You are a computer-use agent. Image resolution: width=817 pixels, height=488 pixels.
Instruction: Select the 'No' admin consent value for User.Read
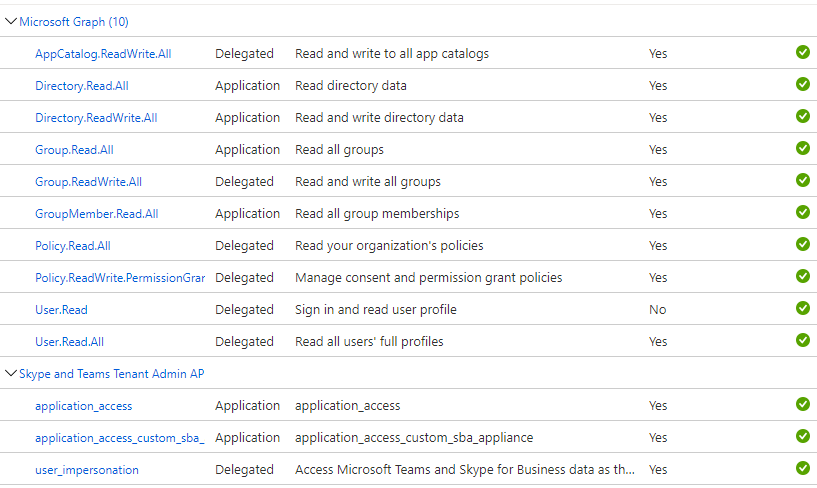point(658,310)
